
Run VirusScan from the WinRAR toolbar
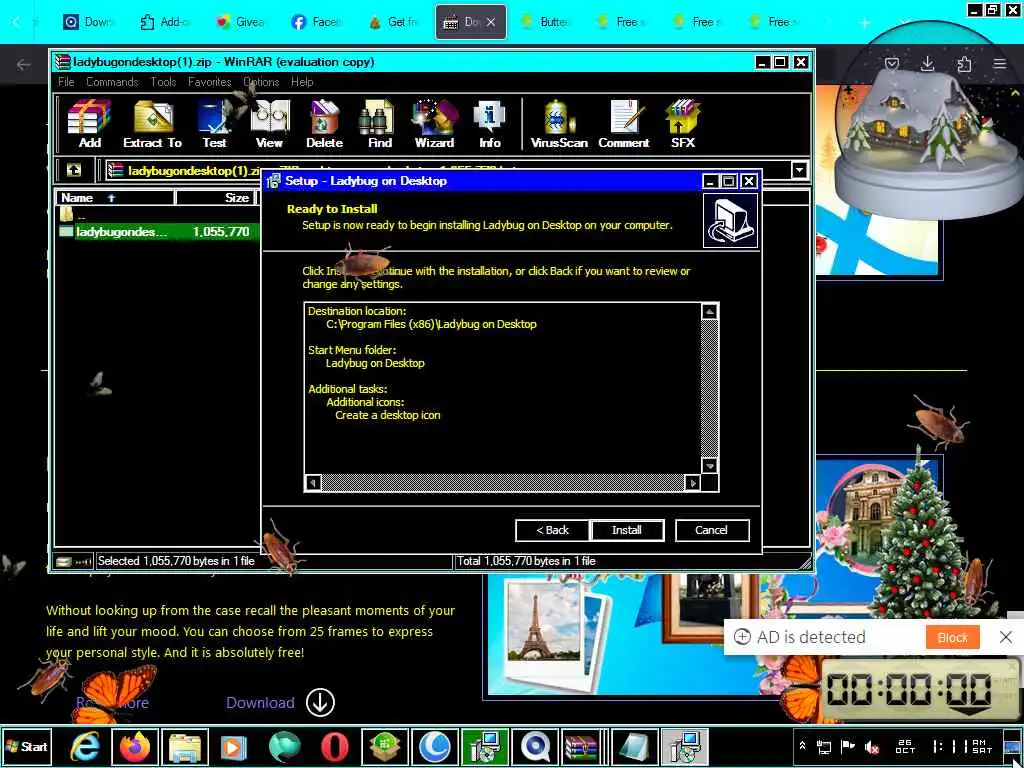point(559,124)
